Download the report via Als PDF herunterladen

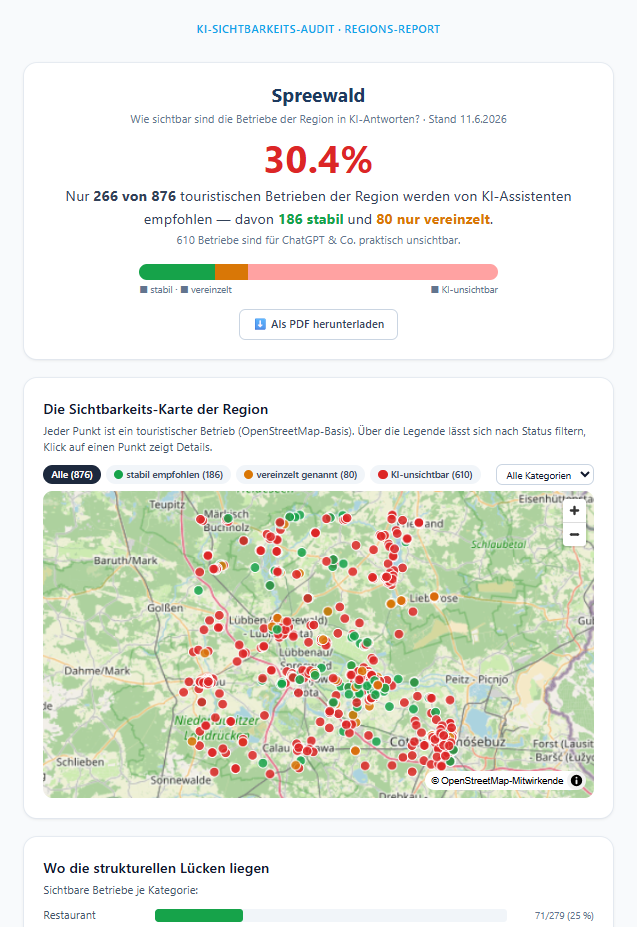pyautogui.click(x=318, y=324)
